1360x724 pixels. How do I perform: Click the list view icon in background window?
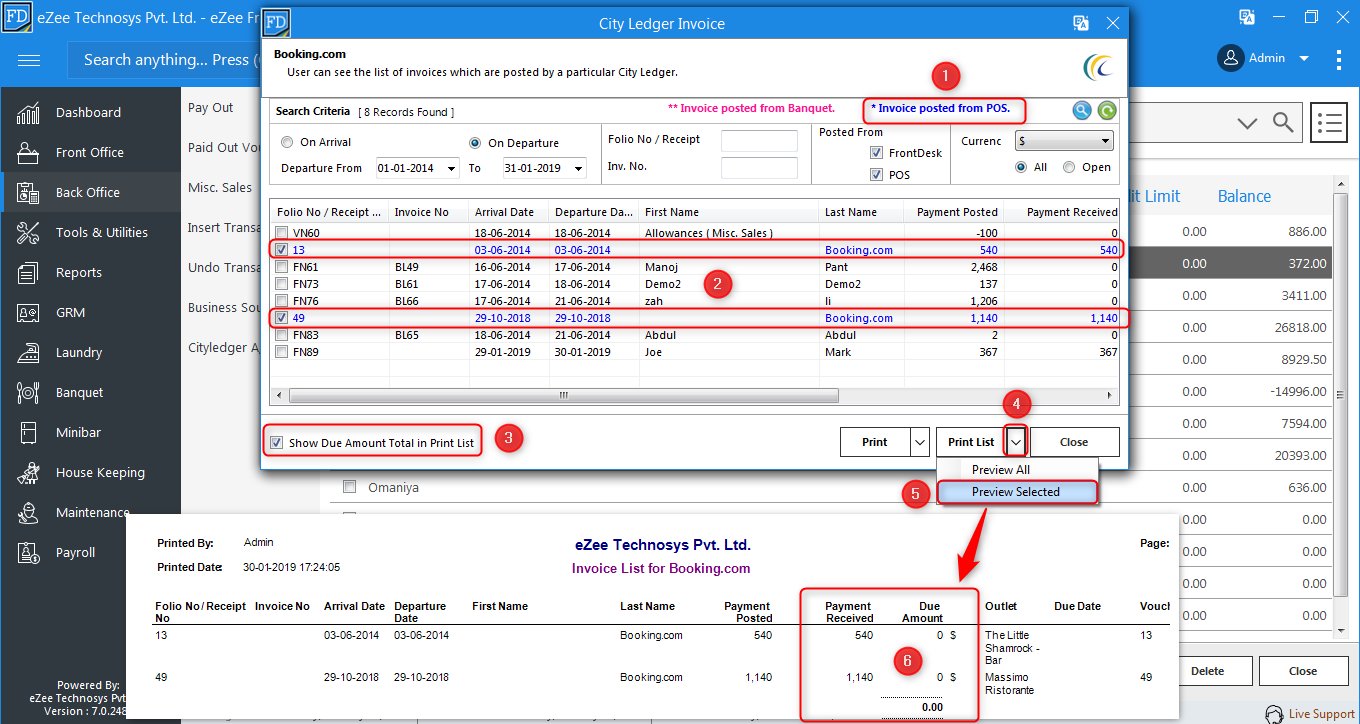coord(1329,122)
